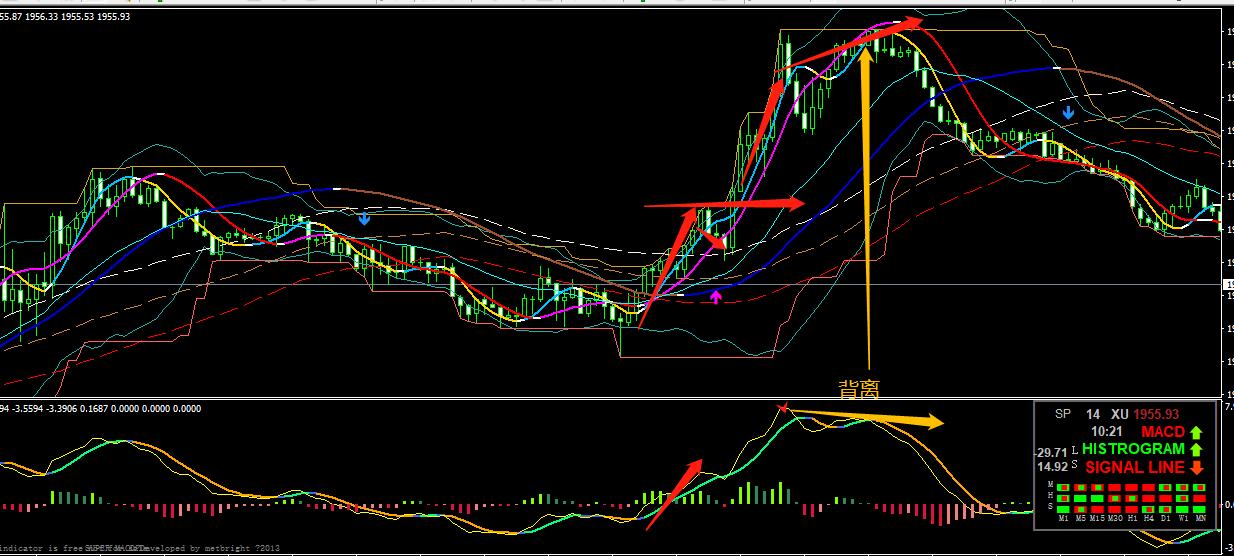Click the red 1955.93 price in info panel

[1157, 414]
